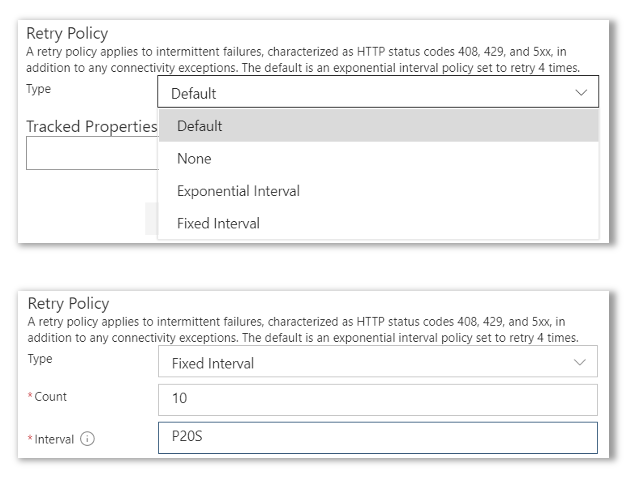
Task: Select the highlighted Default option in list
Action: pyautogui.click(x=378, y=126)
